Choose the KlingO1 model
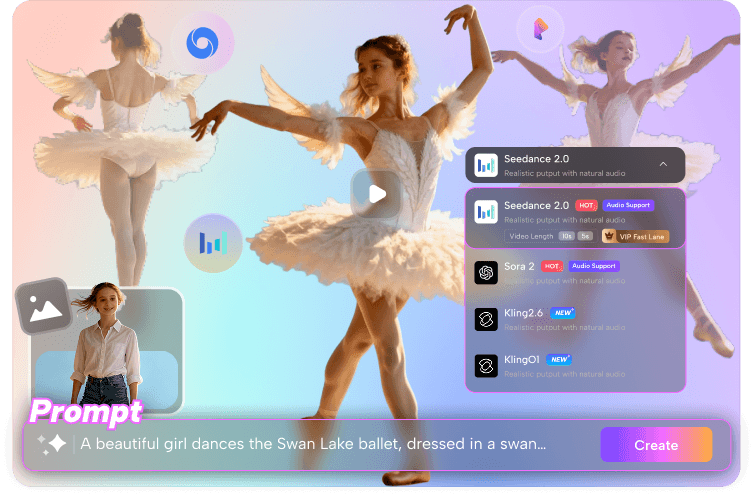Image resolution: width=754 pixels, height=496 pixels. 575,366
